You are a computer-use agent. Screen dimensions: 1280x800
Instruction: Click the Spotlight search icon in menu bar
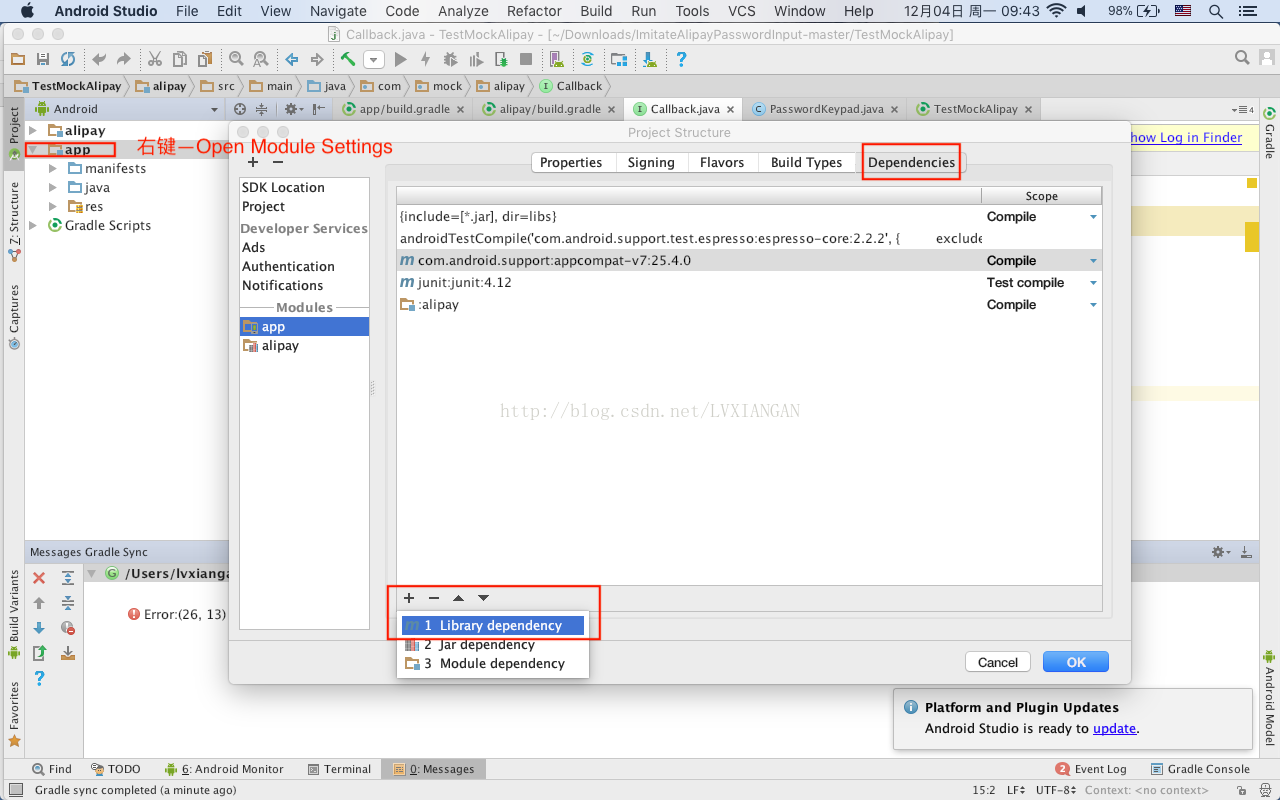[1216, 11]
